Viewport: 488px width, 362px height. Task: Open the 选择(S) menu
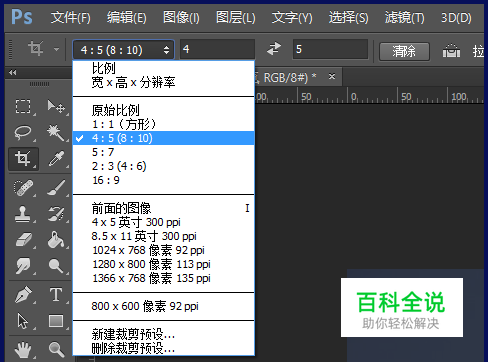348,17
